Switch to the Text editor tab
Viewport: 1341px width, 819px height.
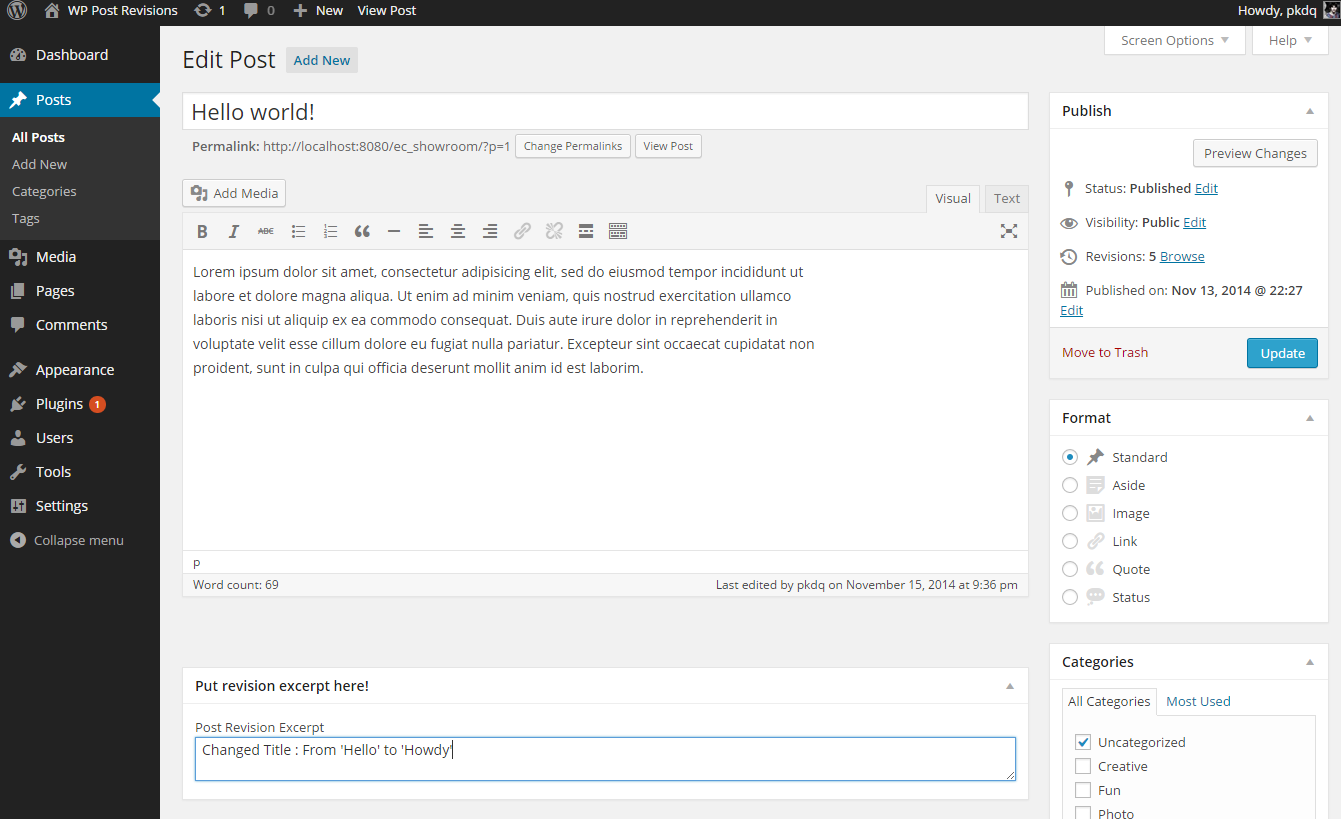(1007, 198)
